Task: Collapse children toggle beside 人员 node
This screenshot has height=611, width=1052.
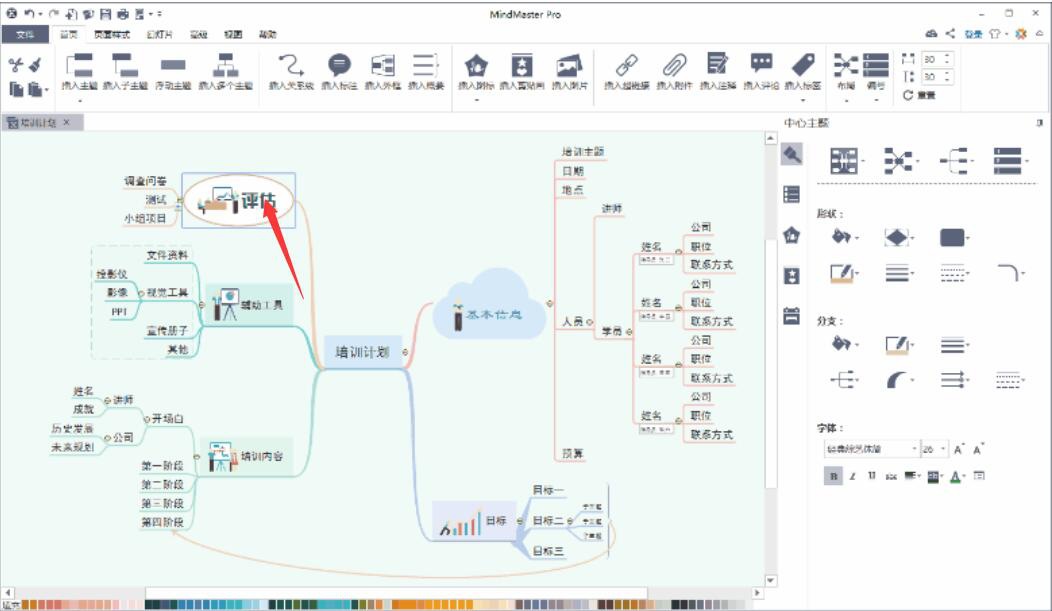Action: tap(590, 322)
